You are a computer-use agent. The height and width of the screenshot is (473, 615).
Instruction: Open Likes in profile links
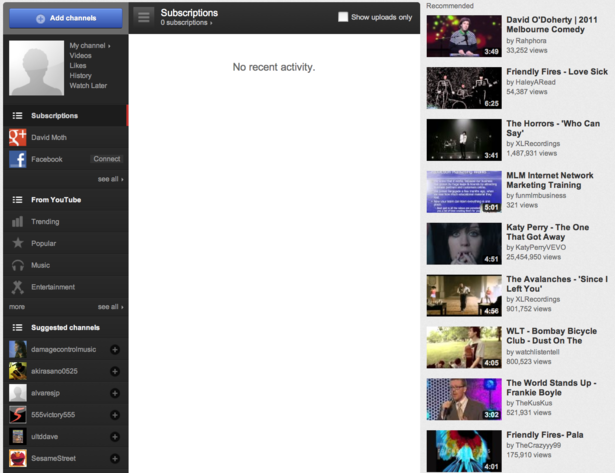(x=78, y=65)
